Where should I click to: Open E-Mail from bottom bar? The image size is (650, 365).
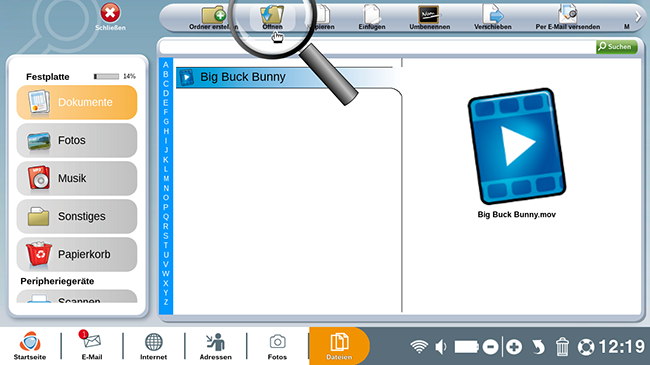click(92, 346)
